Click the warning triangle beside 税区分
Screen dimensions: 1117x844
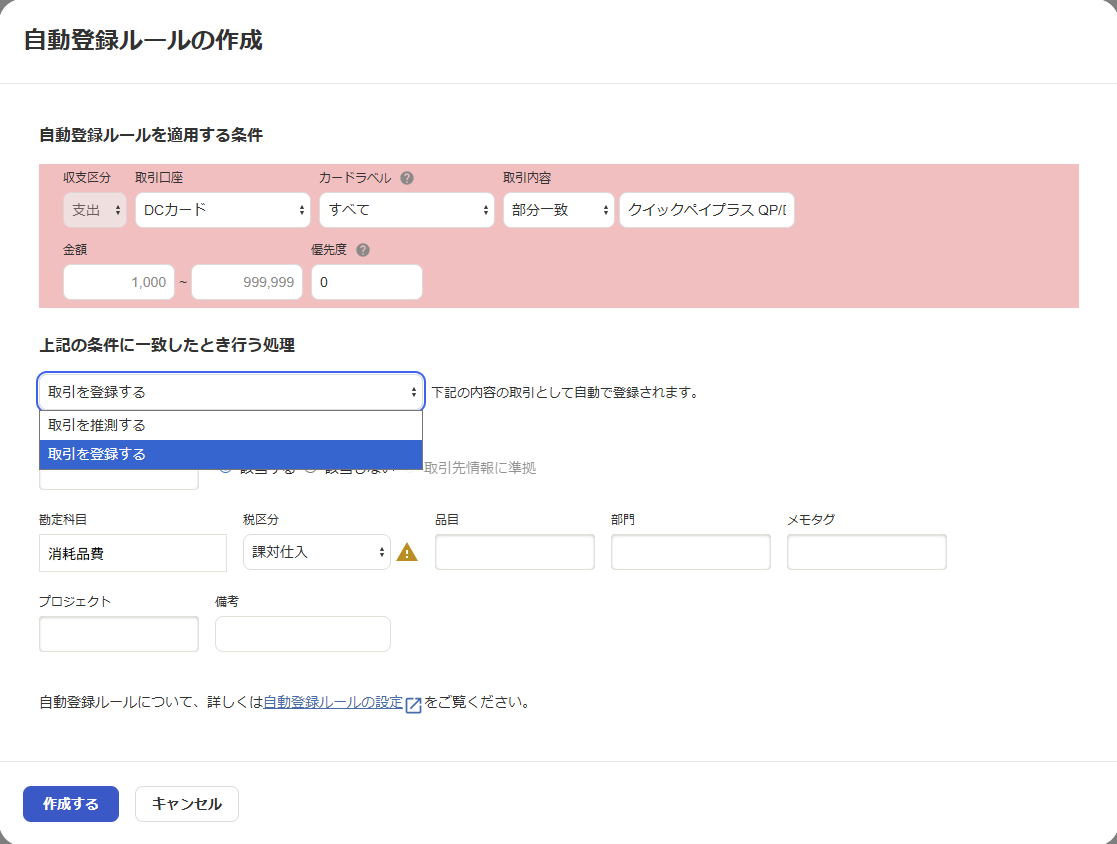(x=407, y=552)
